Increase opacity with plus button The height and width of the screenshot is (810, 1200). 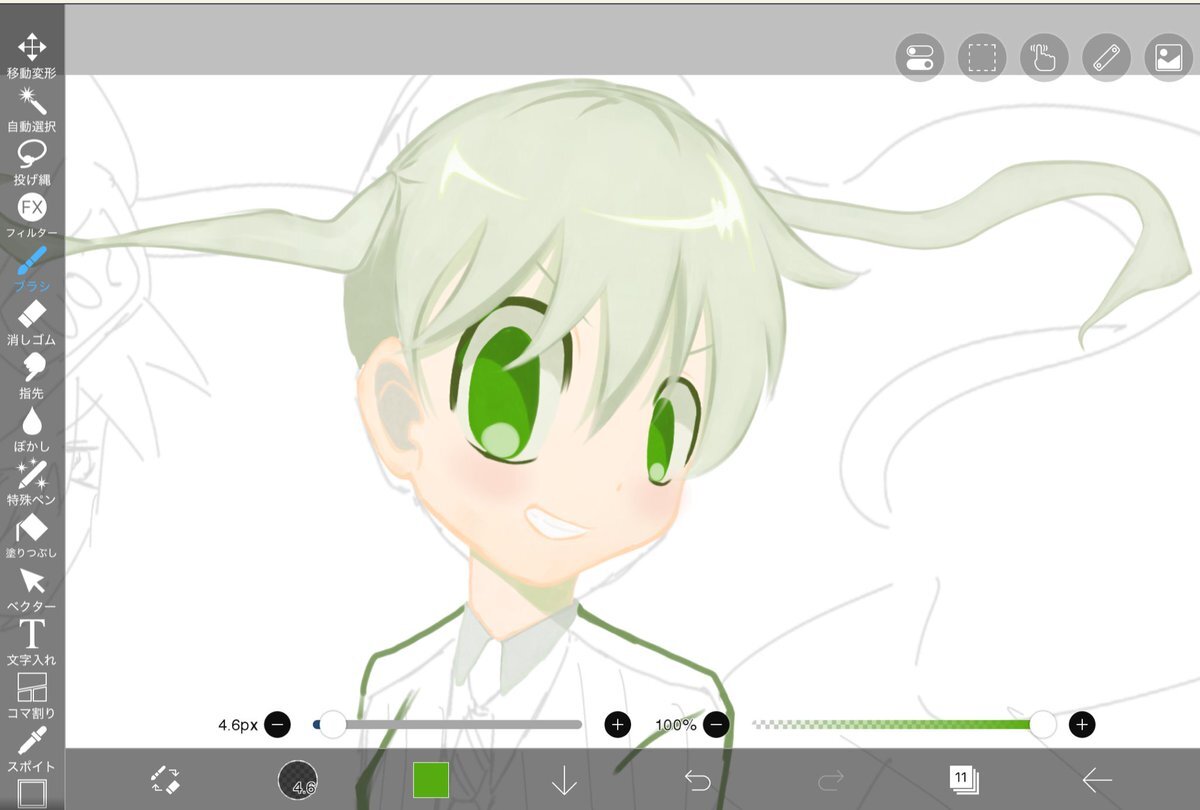1082,724
